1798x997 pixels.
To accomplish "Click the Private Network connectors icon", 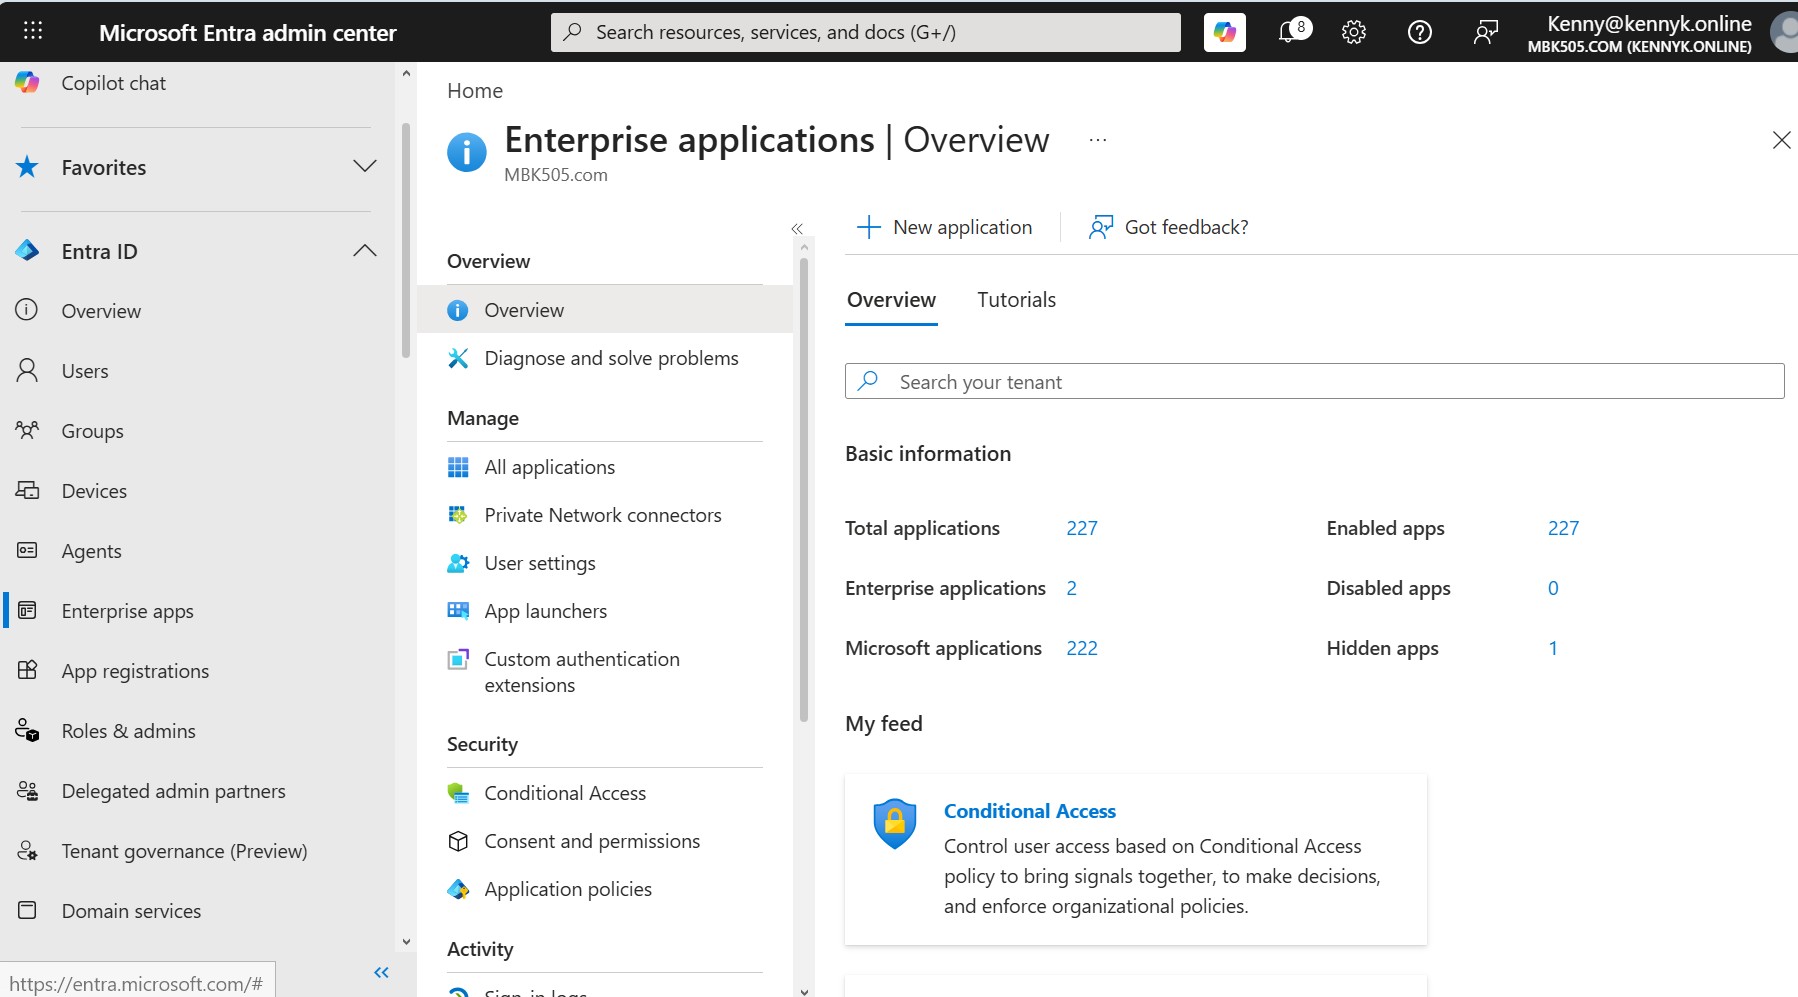I will click(x=458, y=515).
